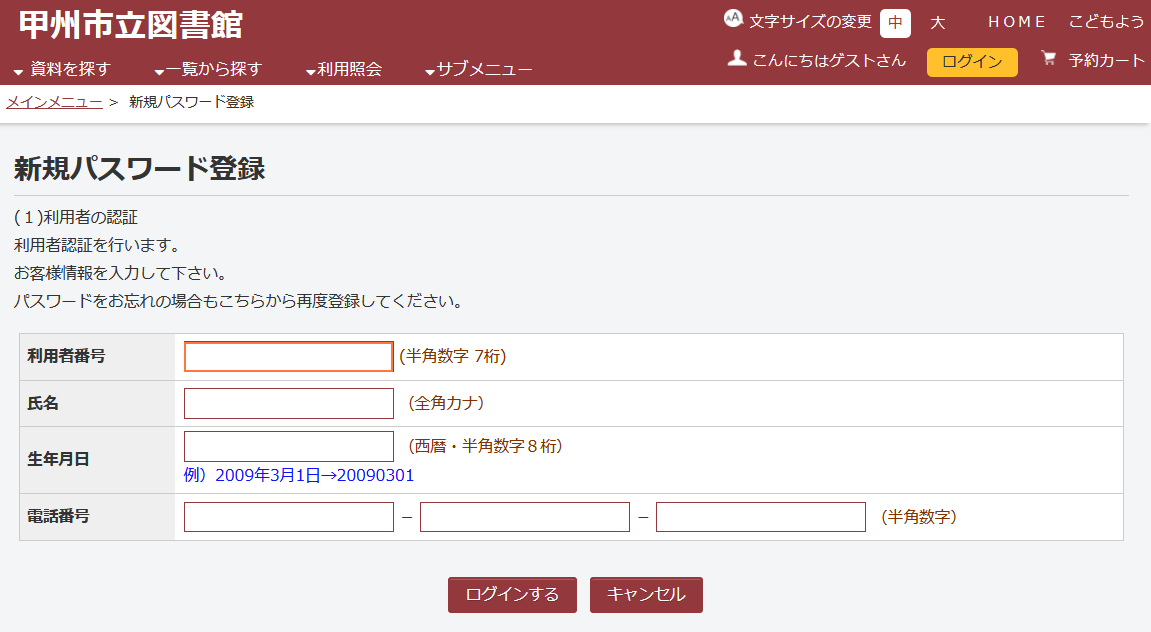This screenshot has width=1151, height=632.
Task: Set text size to 中 (medium)
Action: (x=895, y=23)
